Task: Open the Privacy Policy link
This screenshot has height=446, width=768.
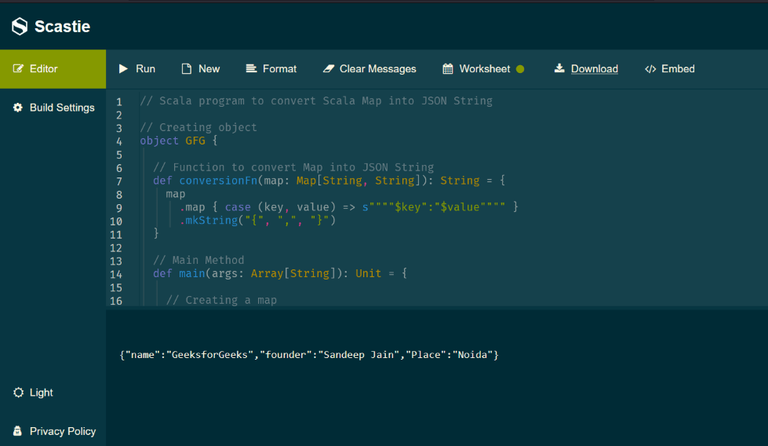Action: 63,431
